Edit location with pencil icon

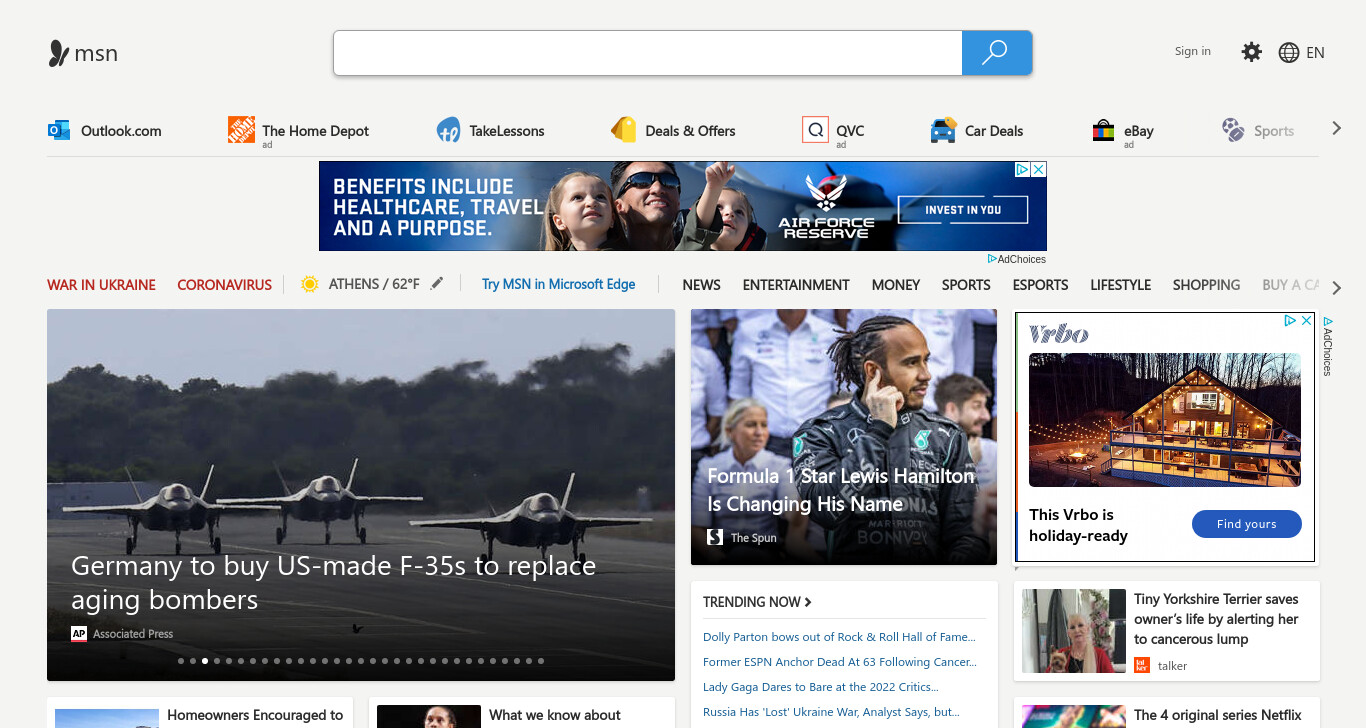point(436,284)
